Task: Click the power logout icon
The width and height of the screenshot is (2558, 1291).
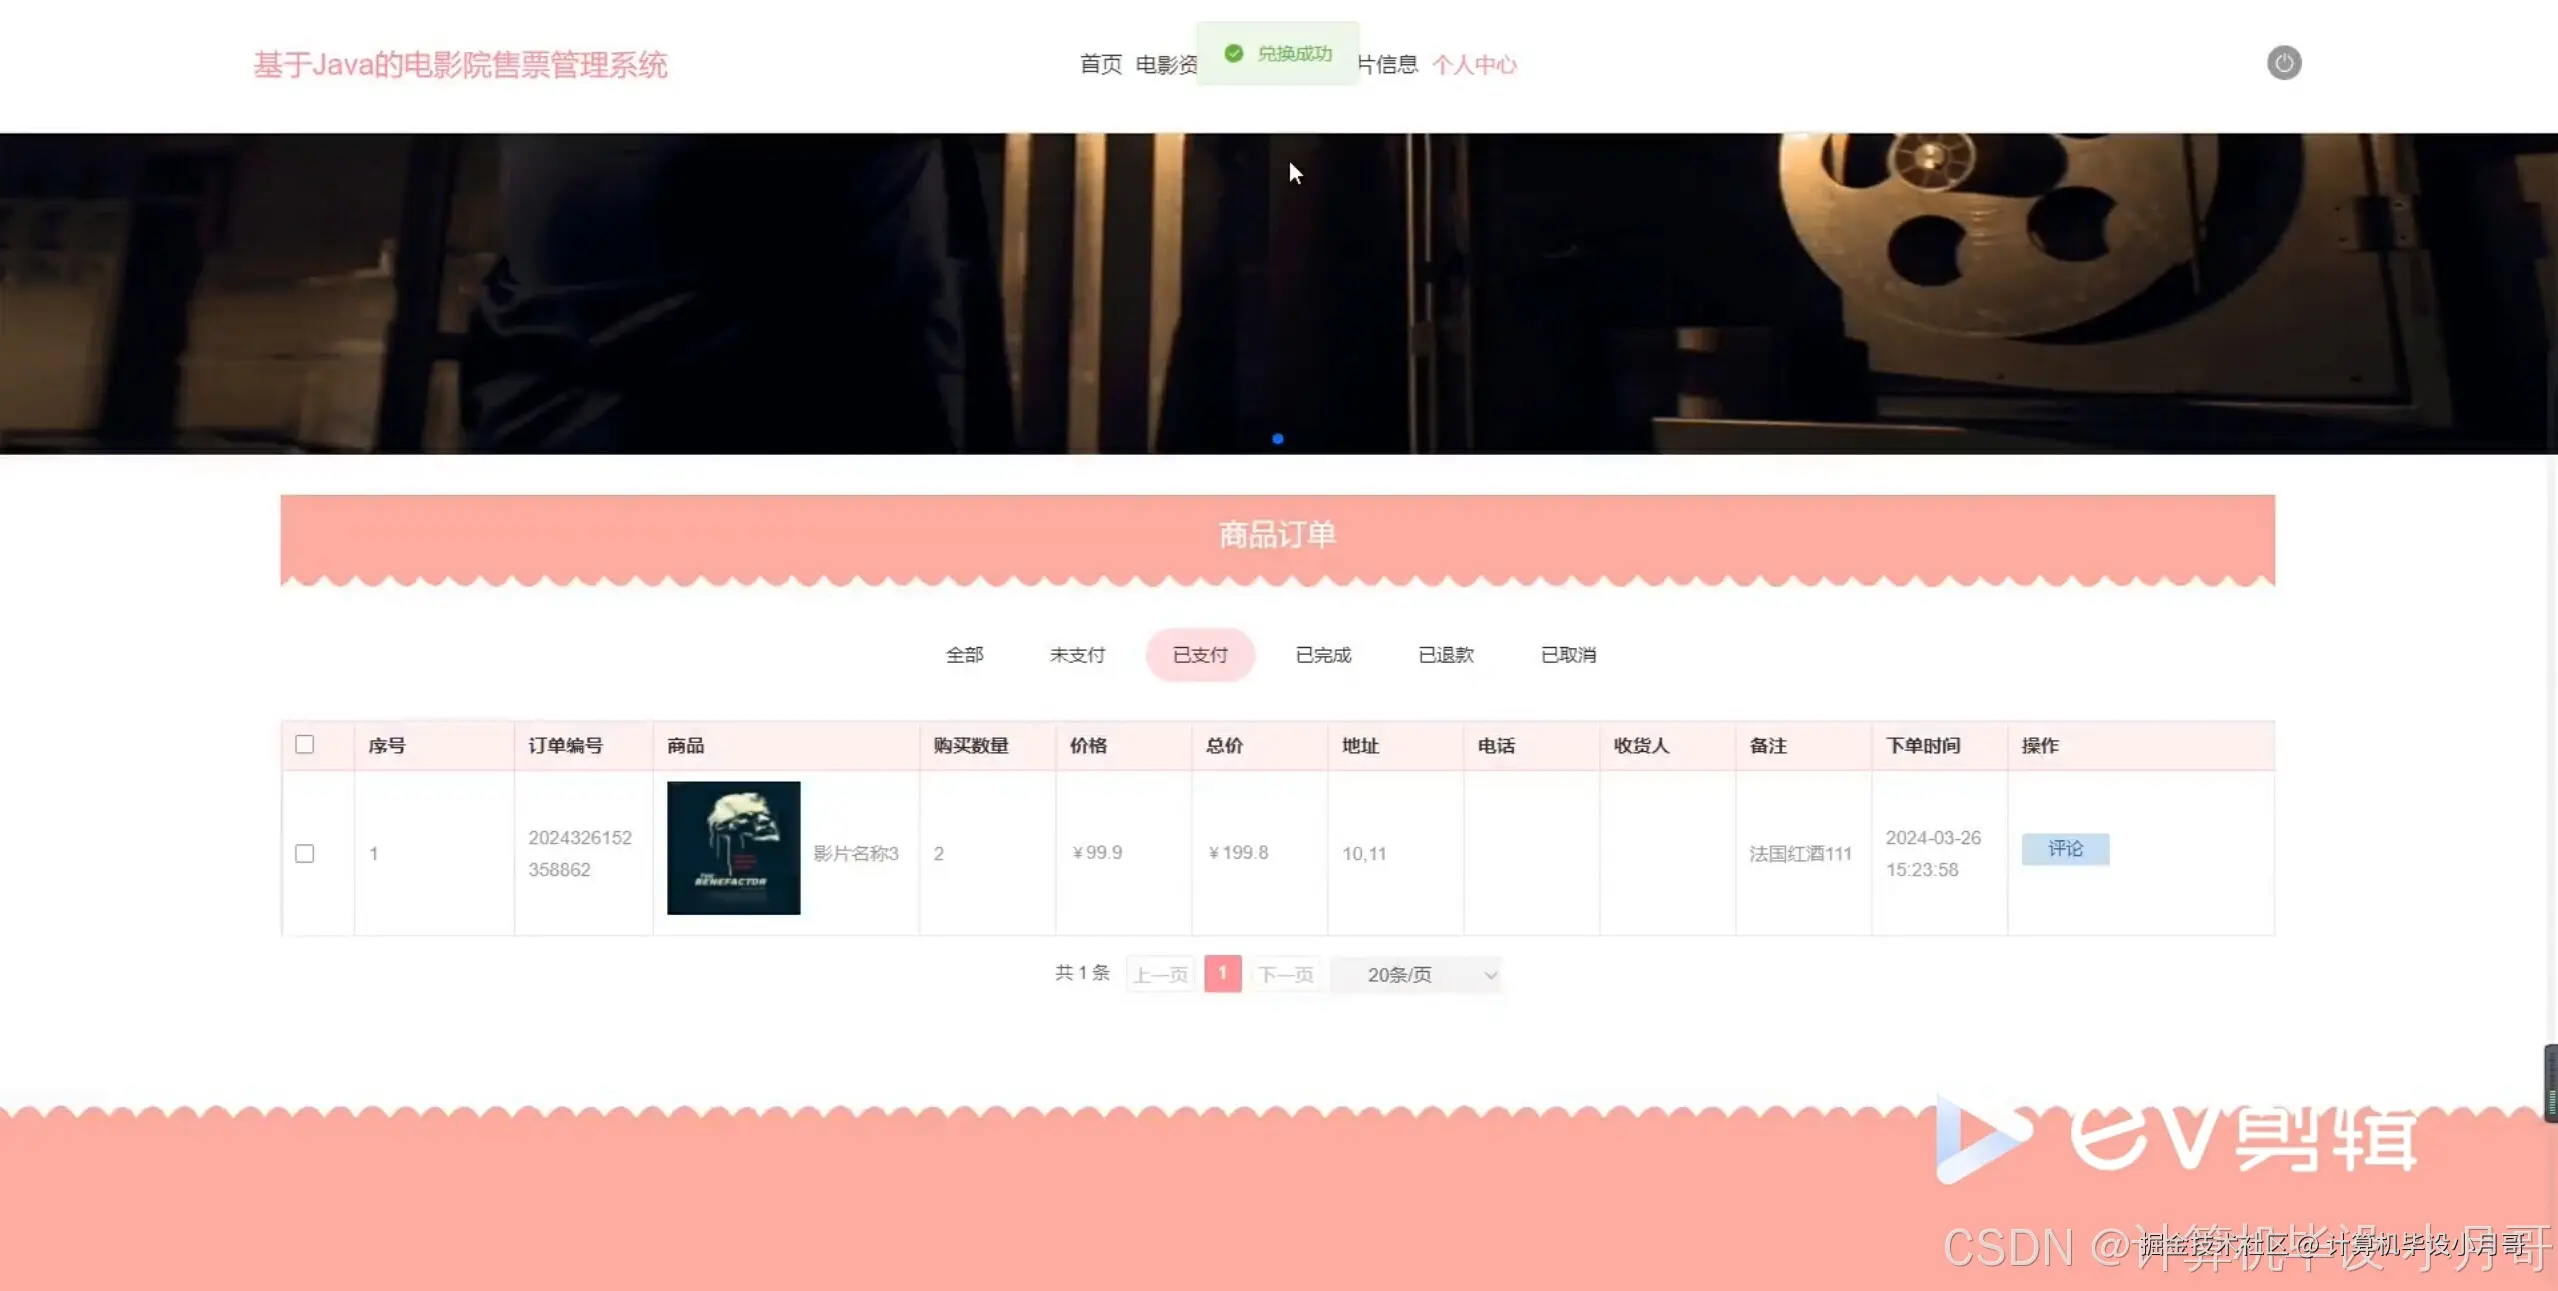Action: [x=2283, y=63]
